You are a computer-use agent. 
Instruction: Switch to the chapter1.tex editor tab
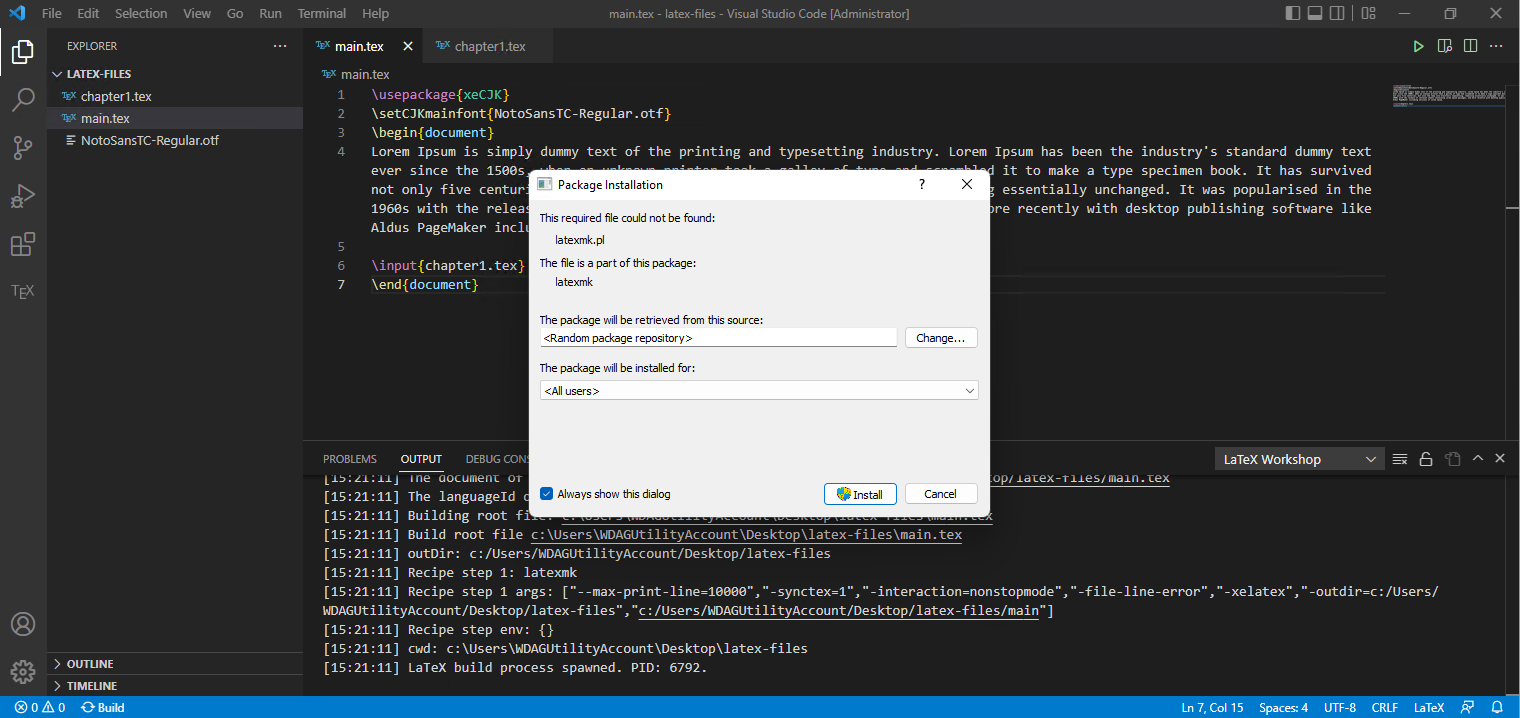click(x=489, y=46)
